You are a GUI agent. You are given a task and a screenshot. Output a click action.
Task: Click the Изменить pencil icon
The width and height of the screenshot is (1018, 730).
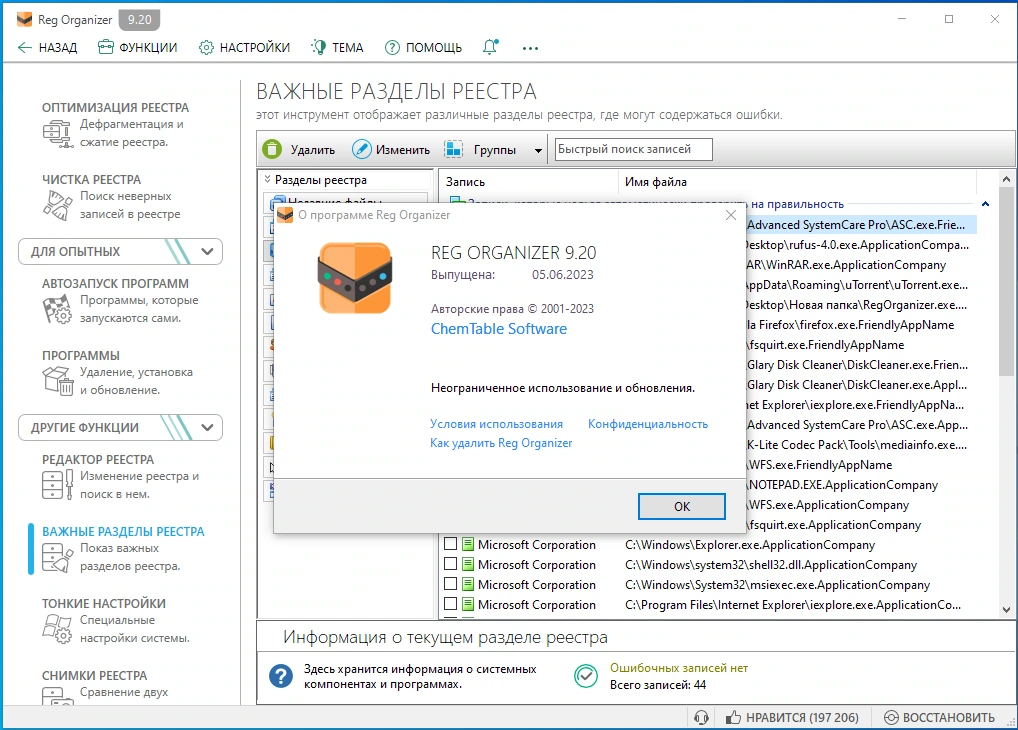click(362, 149)
